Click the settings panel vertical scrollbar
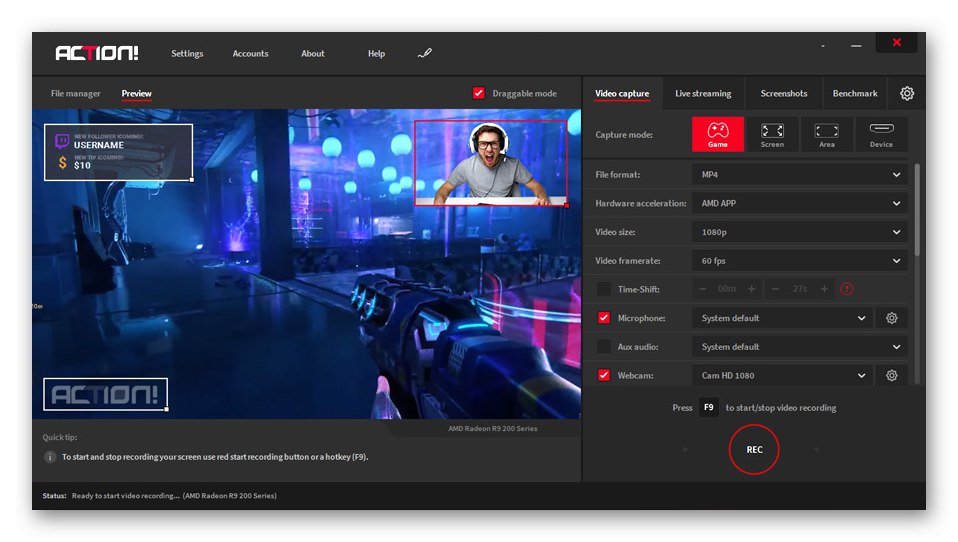The height and width of the screenshot is (542, 958). 916,209
